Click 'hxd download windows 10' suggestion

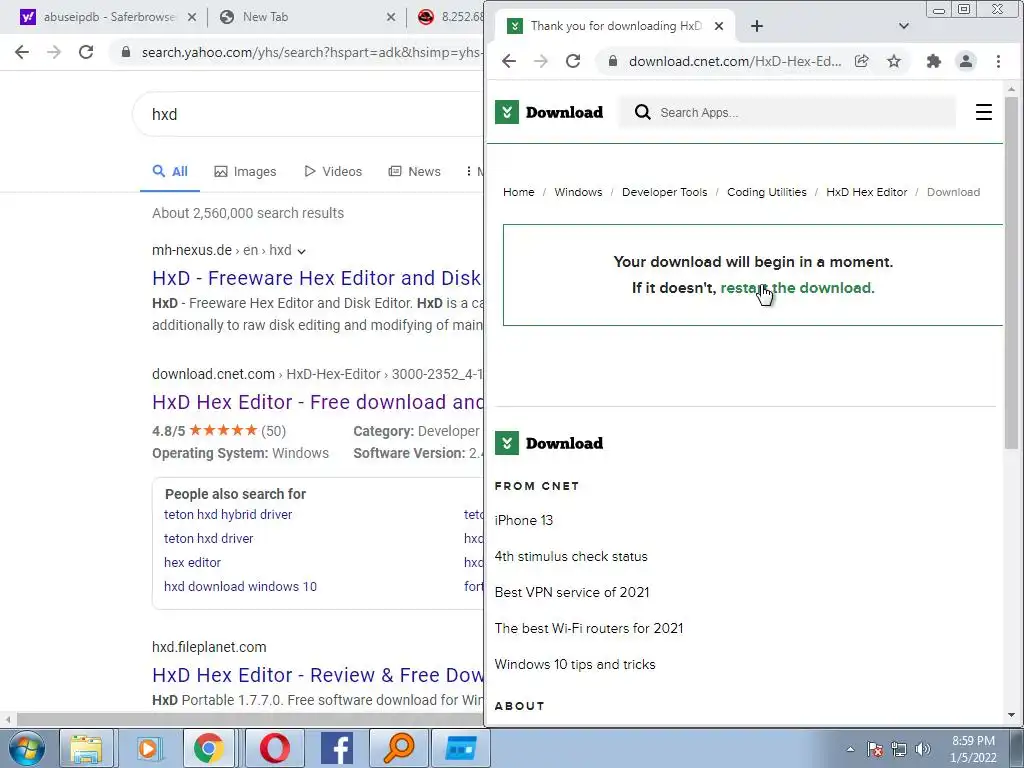240,587
